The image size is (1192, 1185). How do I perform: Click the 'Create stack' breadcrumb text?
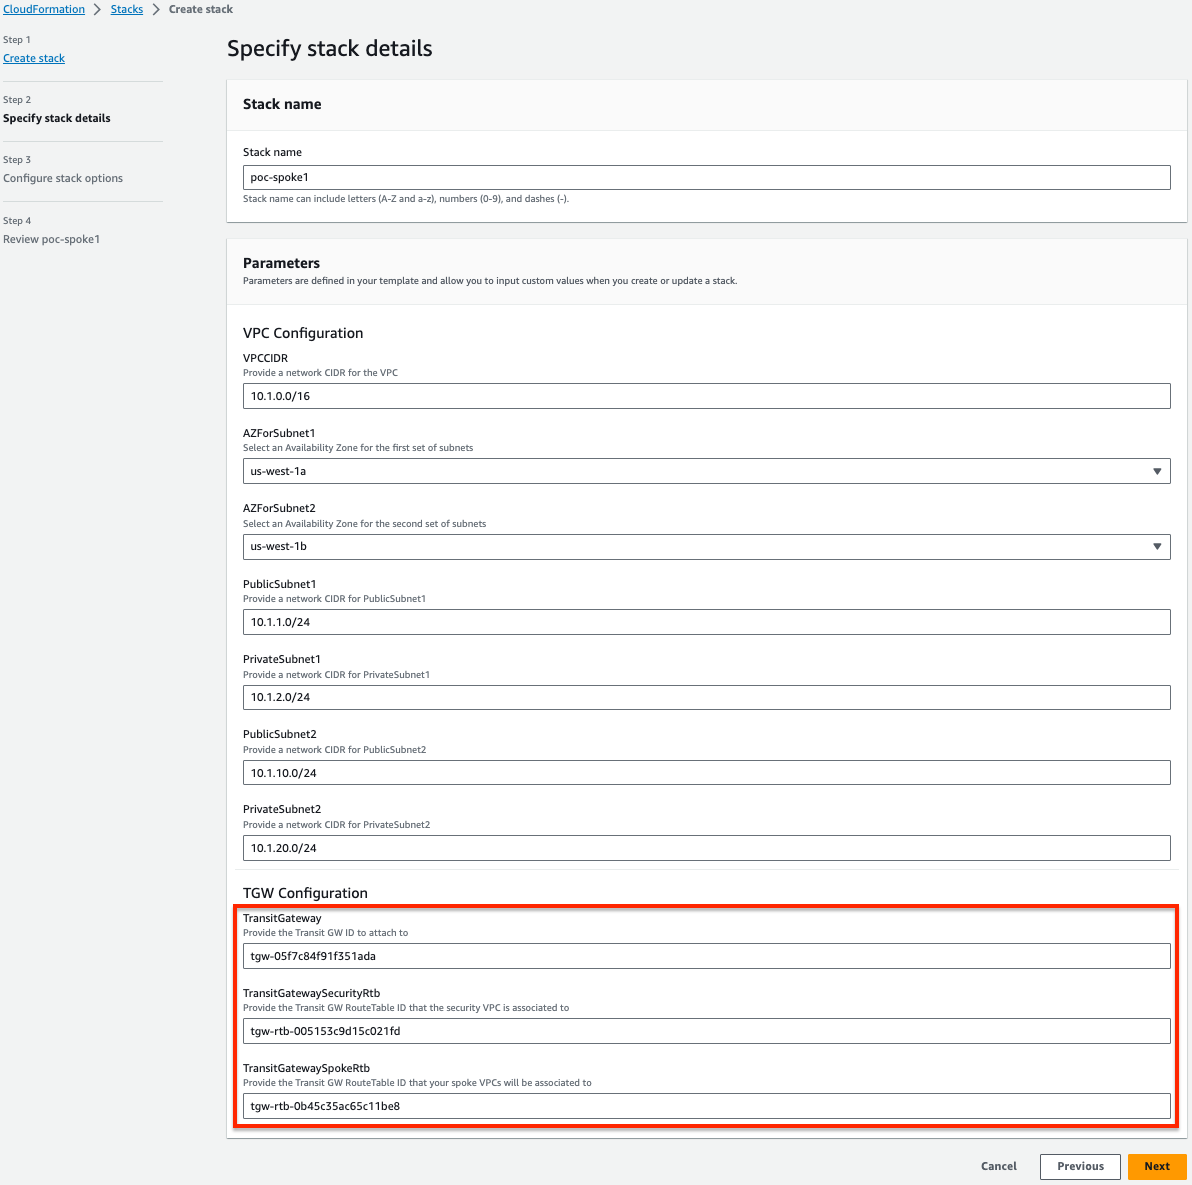pyautogui.click(x=201, y=9)
